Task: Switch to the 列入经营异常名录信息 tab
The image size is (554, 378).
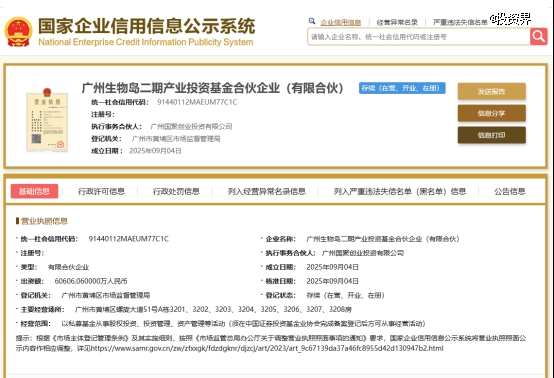Action: (x=267, y=191)
